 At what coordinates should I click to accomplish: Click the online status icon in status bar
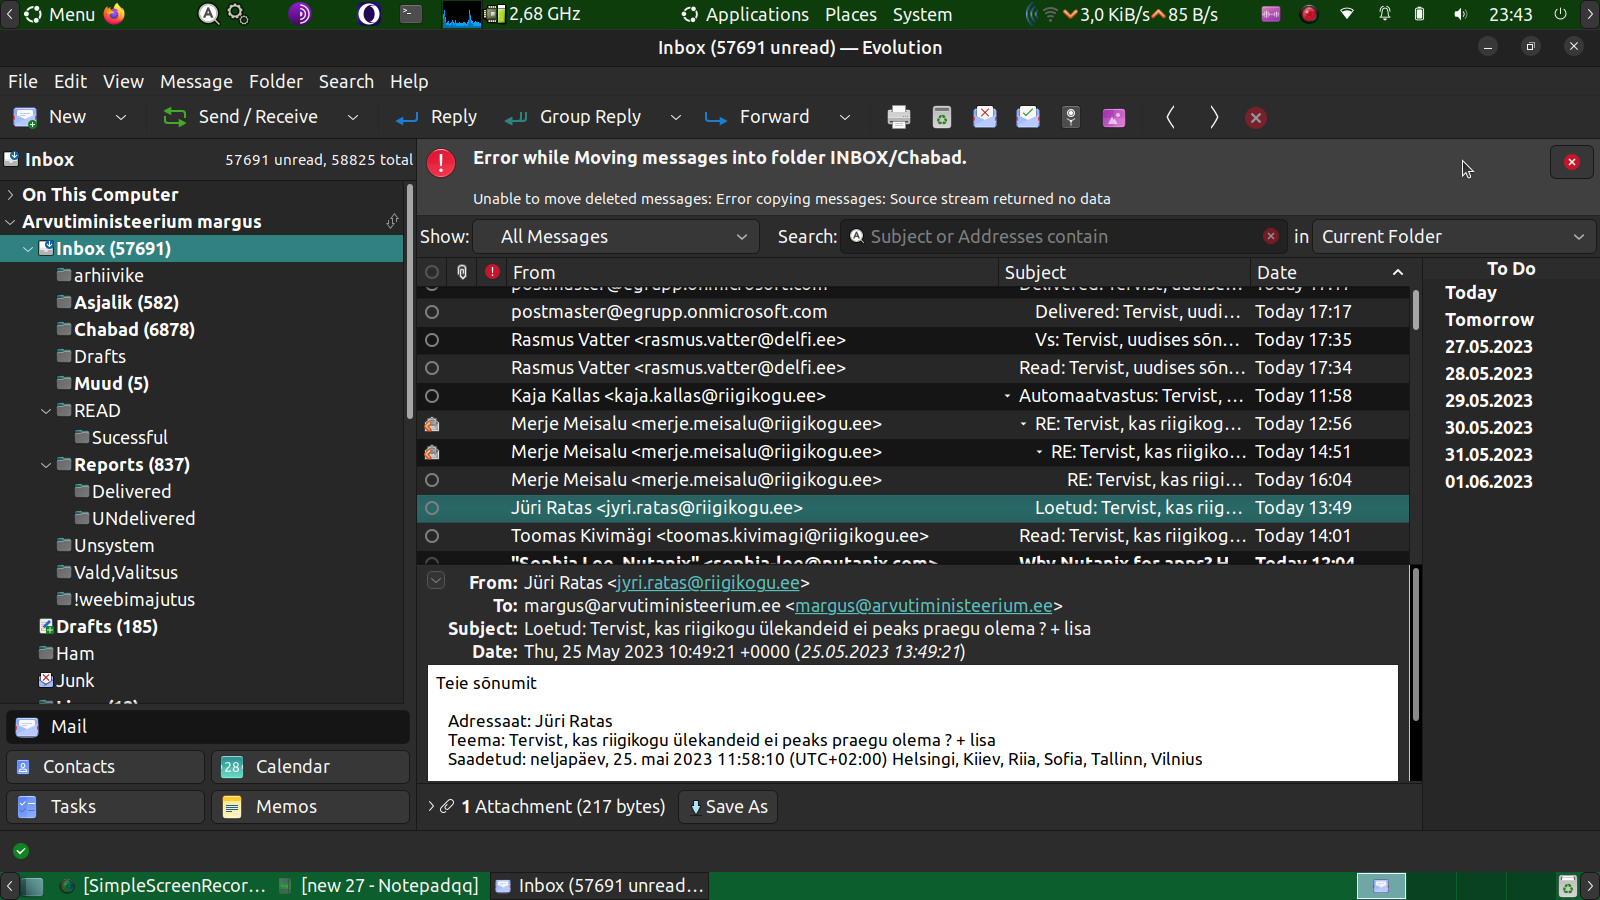[21, 851]
